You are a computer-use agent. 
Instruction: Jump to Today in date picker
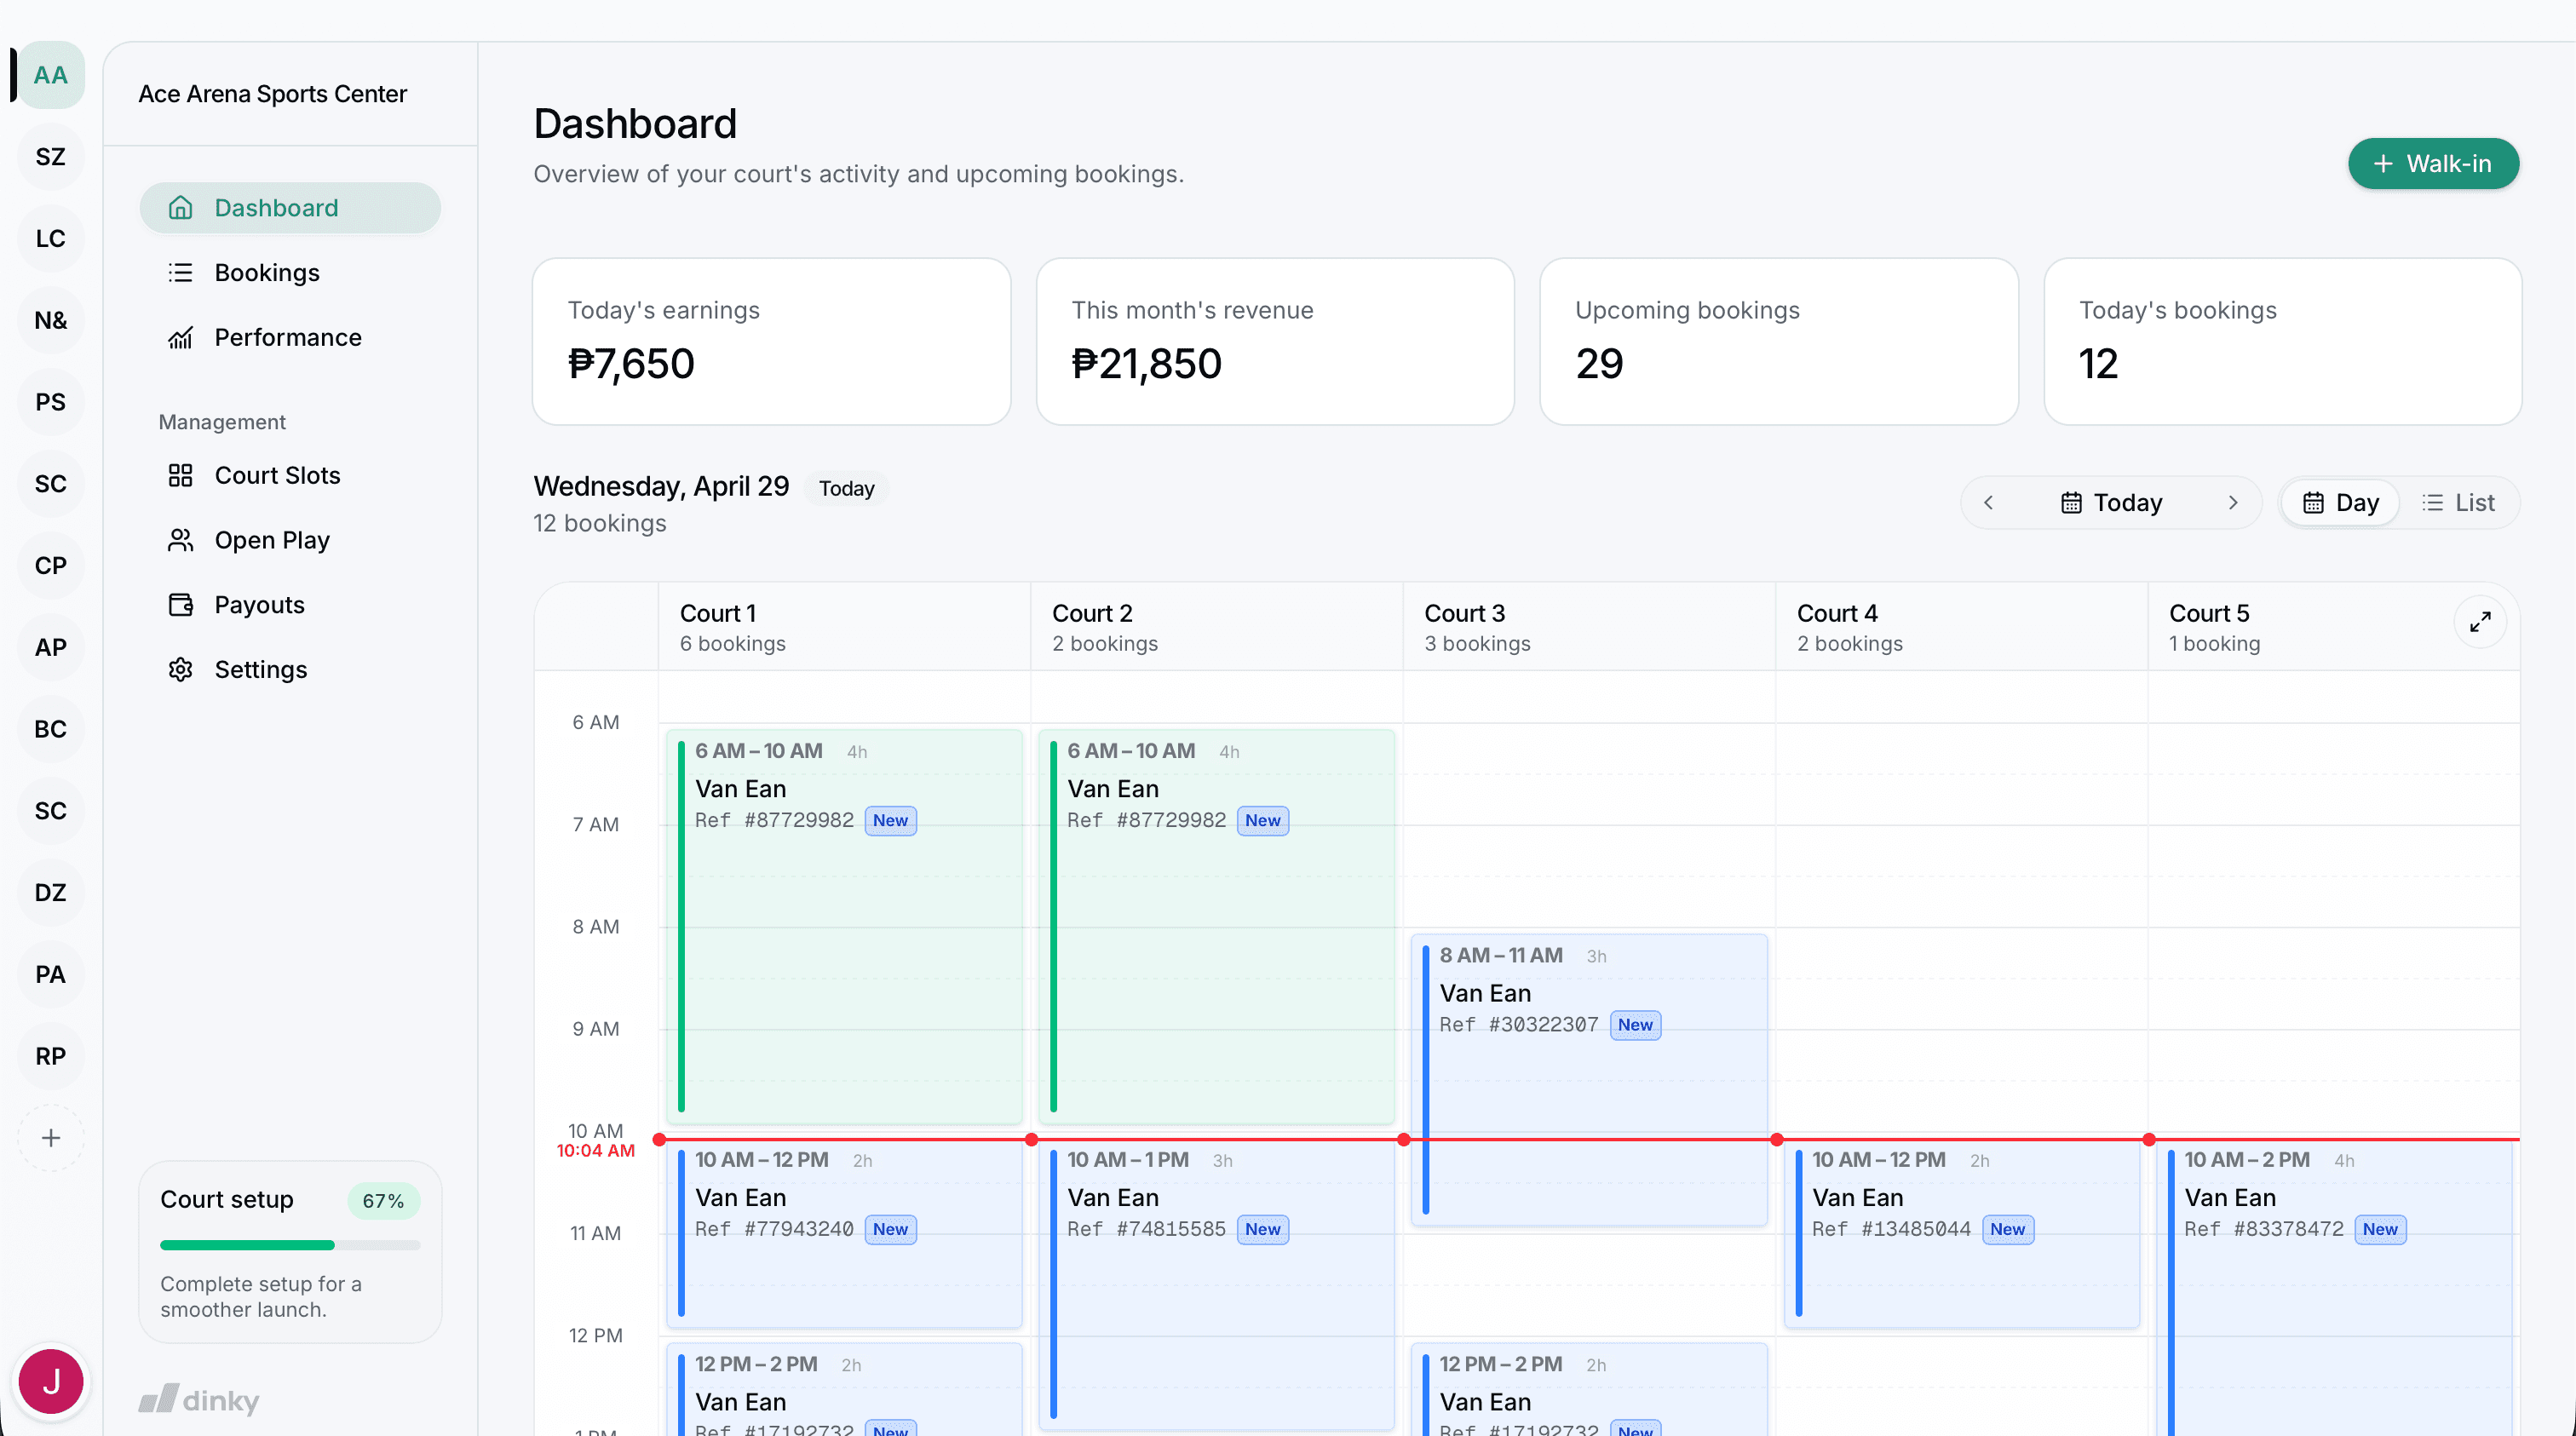2111,503
